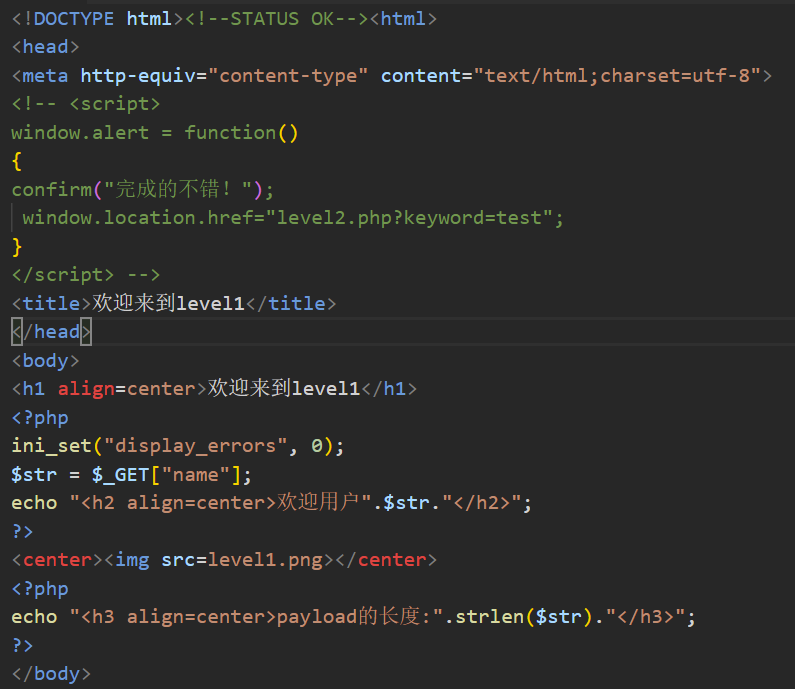This screenshot has height=689, width=795.
Task: Click window.location.href assignment line
Action: coord(293,218)
